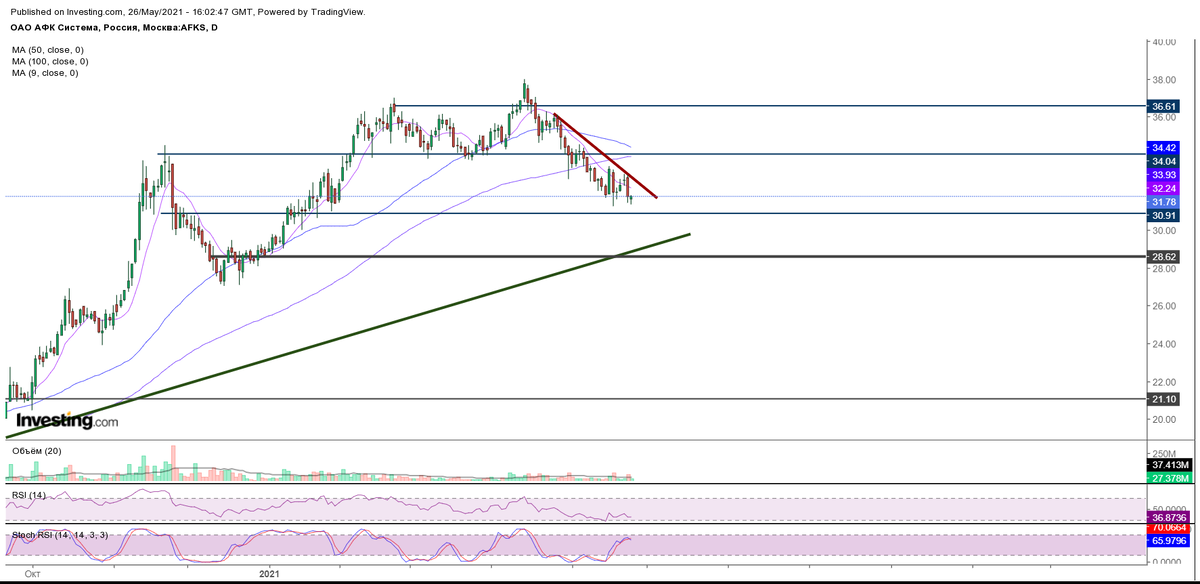The height and width of the screenshot is (584, 1200).
Task: Click the 'MA (9, close, 0)' indicator label
Action: click(44, 73)
